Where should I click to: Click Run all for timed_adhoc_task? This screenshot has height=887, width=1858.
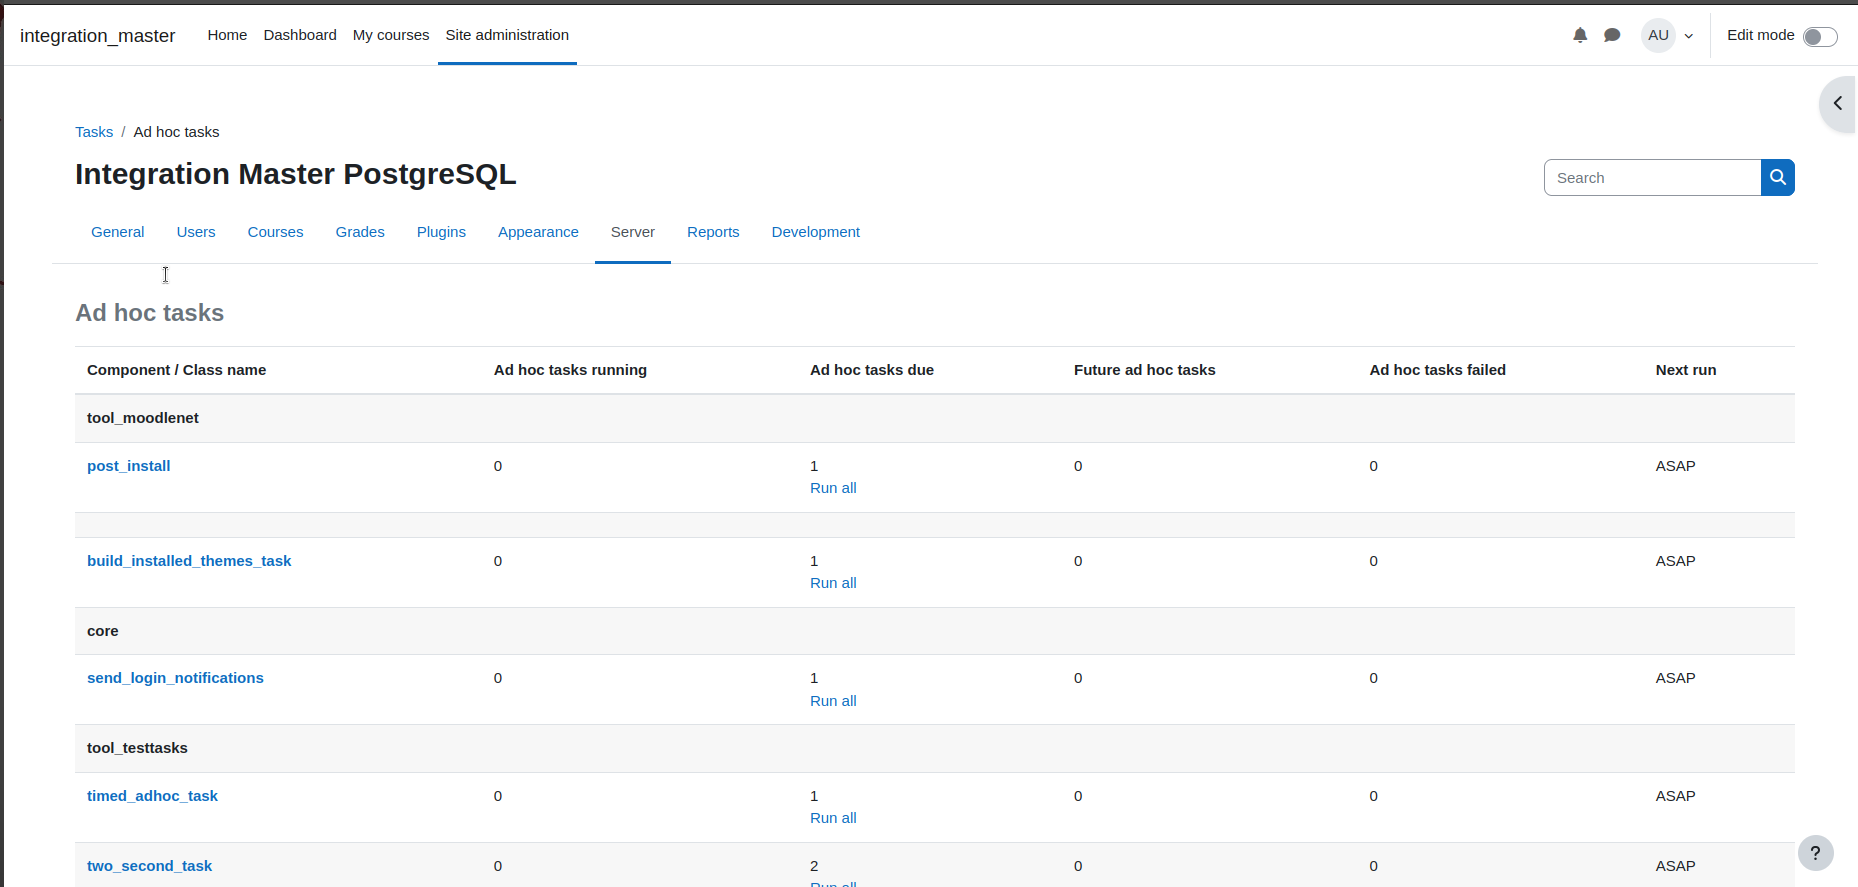pos(833,818)
